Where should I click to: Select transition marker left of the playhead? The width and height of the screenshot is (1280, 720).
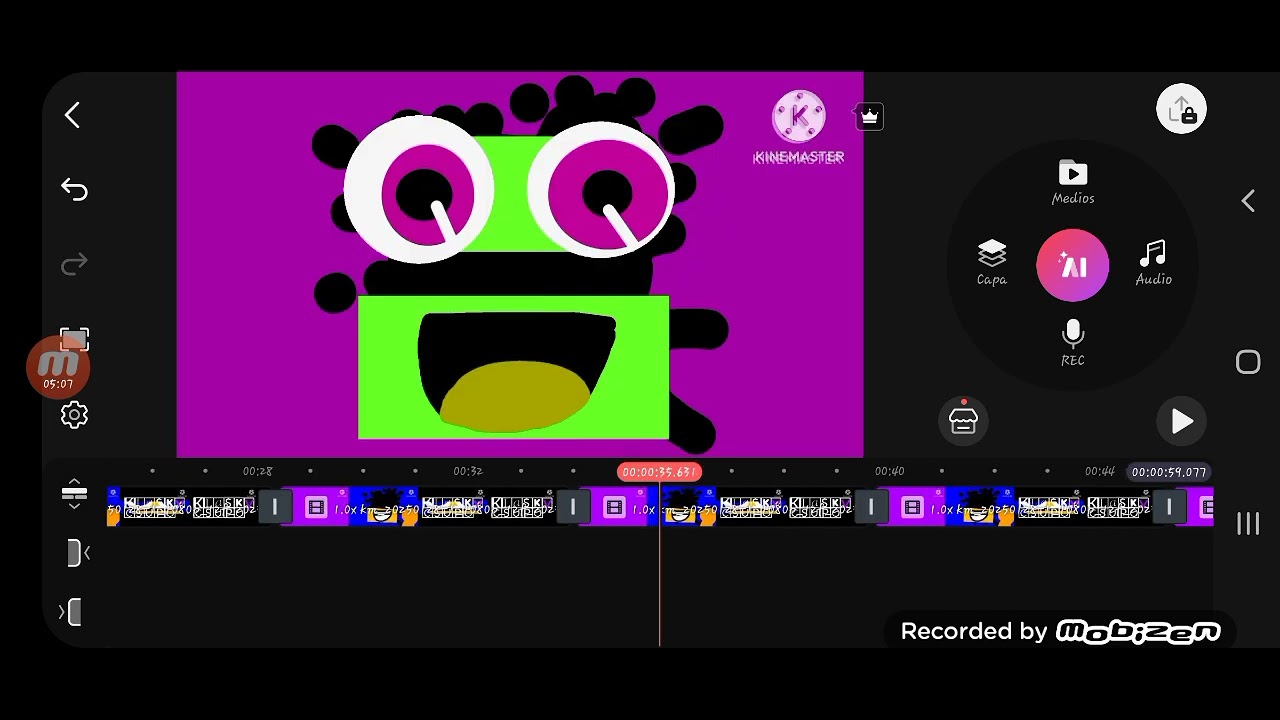[x=573, y=508]
